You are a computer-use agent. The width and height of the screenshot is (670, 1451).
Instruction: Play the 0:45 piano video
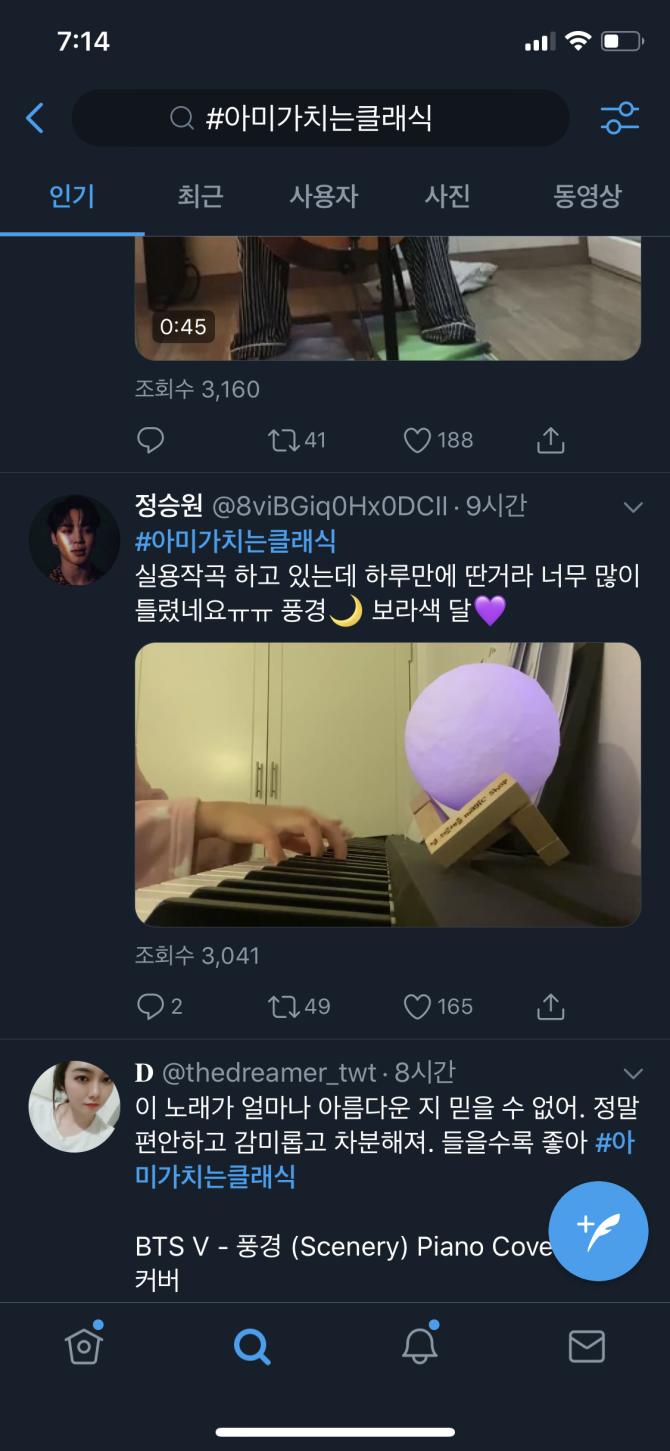pyautogui.click(x=387, y=295)
